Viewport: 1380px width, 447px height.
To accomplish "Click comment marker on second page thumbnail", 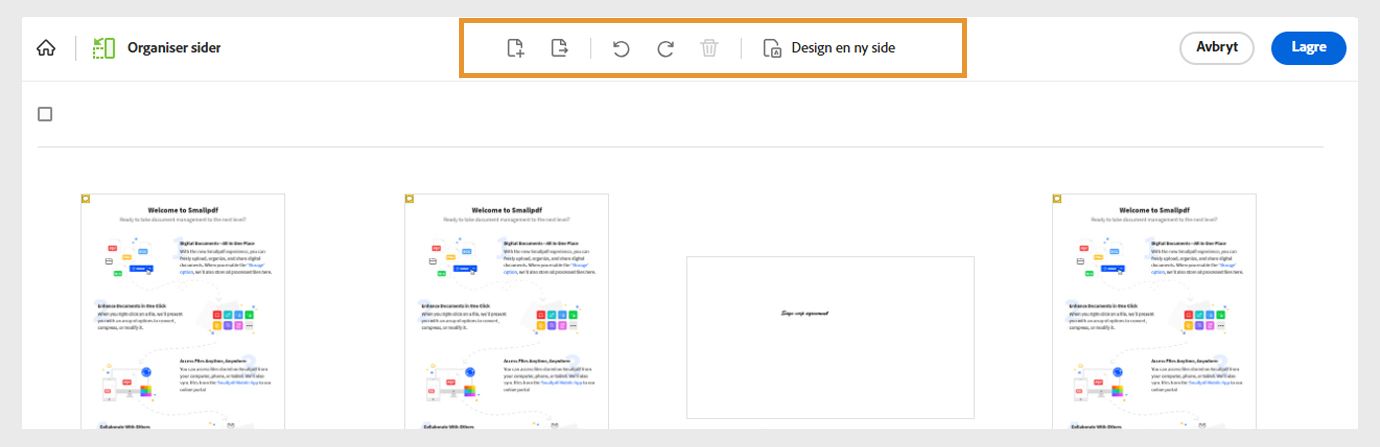I will [410, 199].
